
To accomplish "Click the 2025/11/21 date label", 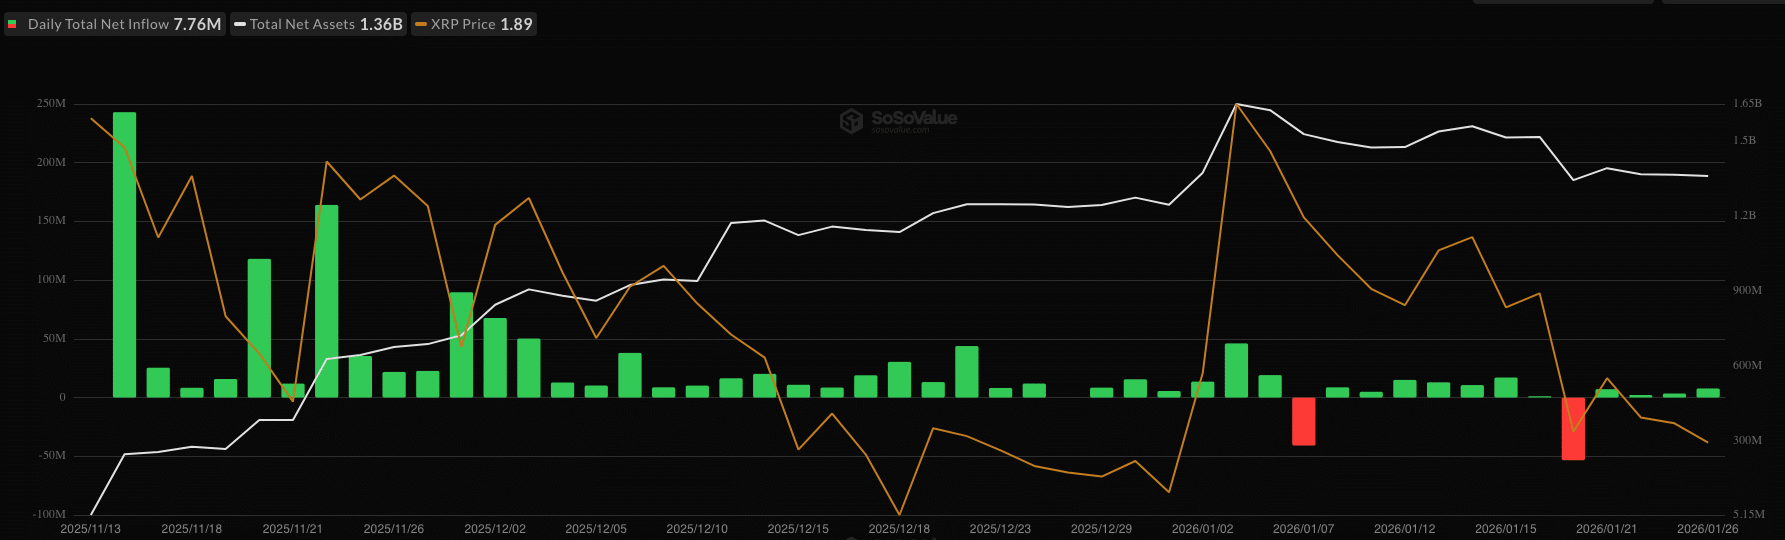I will click(293, 529).
